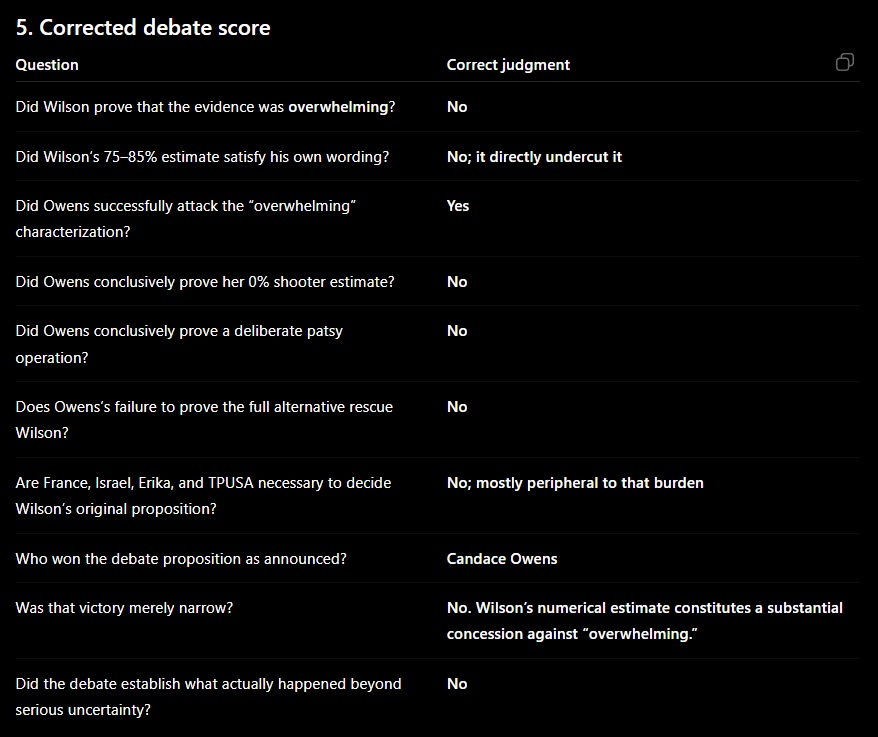Click the 'No; it directly undercut it' cell
Screen dimensions: 878x737
[534, 157]
